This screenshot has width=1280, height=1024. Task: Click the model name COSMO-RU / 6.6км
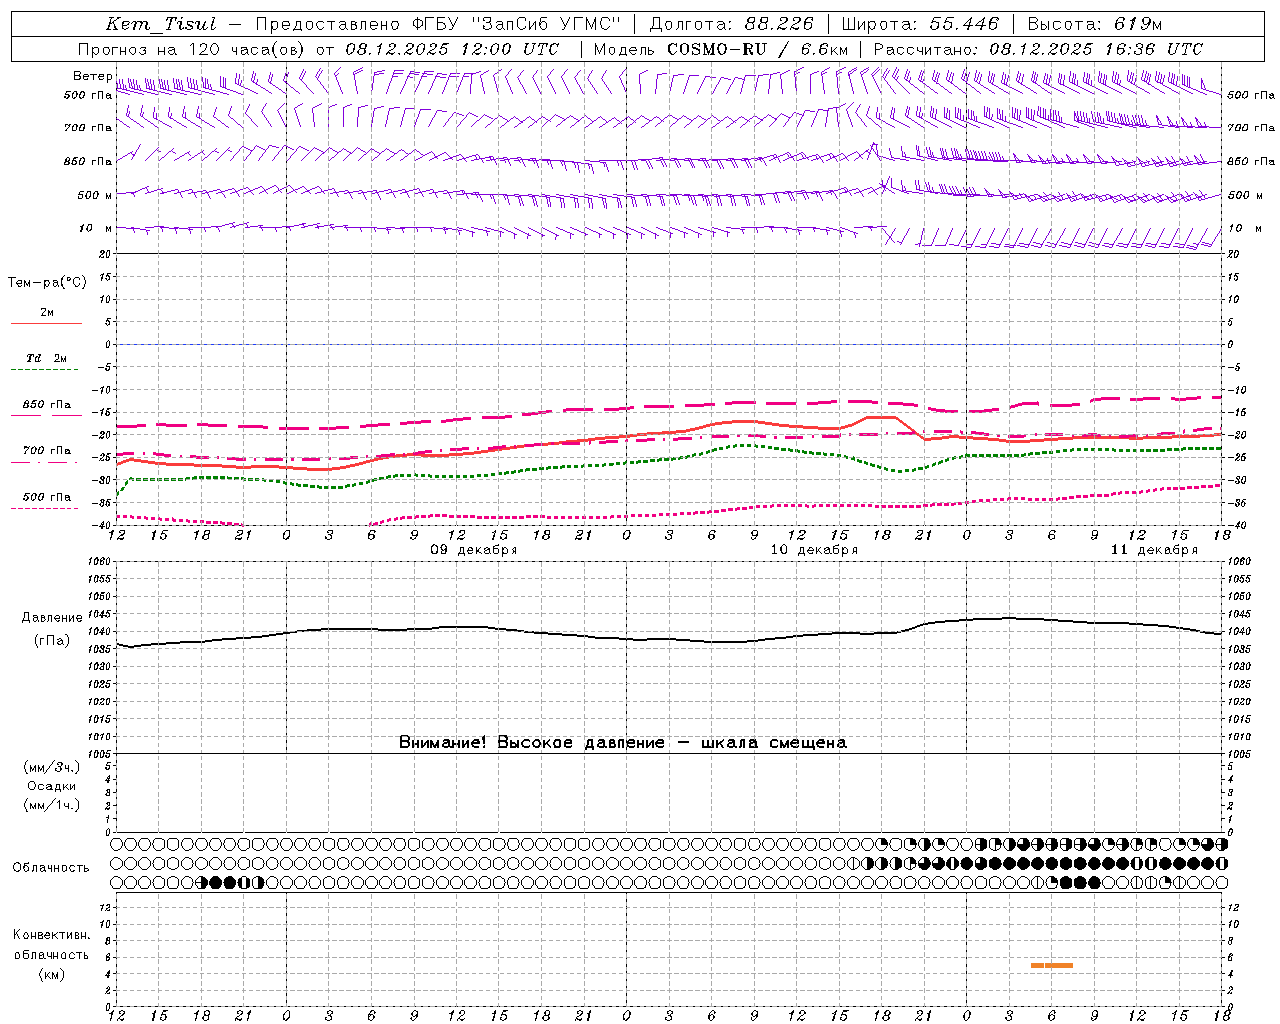757,49
